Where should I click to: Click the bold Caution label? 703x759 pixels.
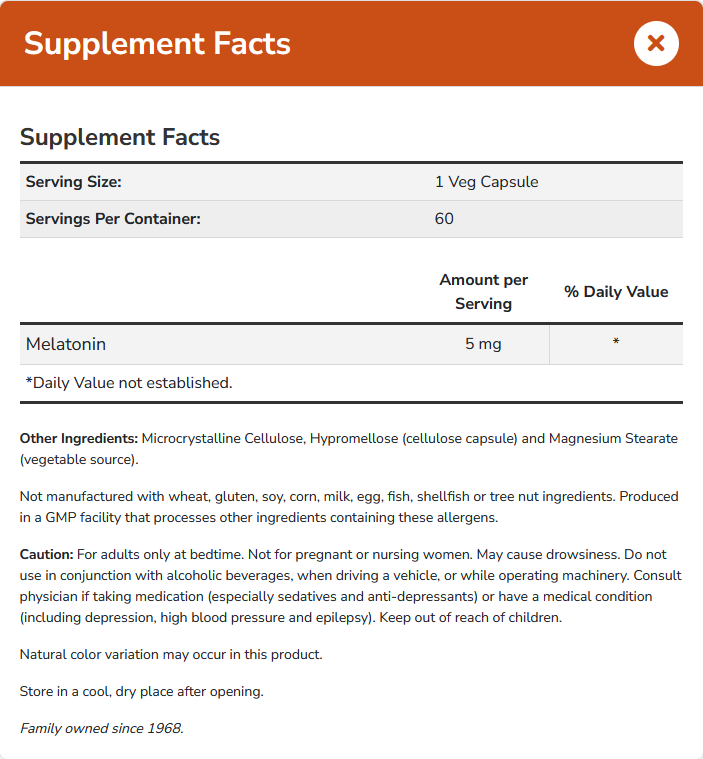[47, 554]
